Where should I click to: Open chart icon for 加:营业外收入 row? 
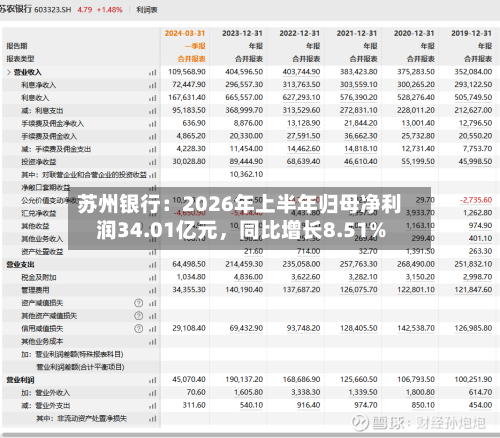[152, 393]
